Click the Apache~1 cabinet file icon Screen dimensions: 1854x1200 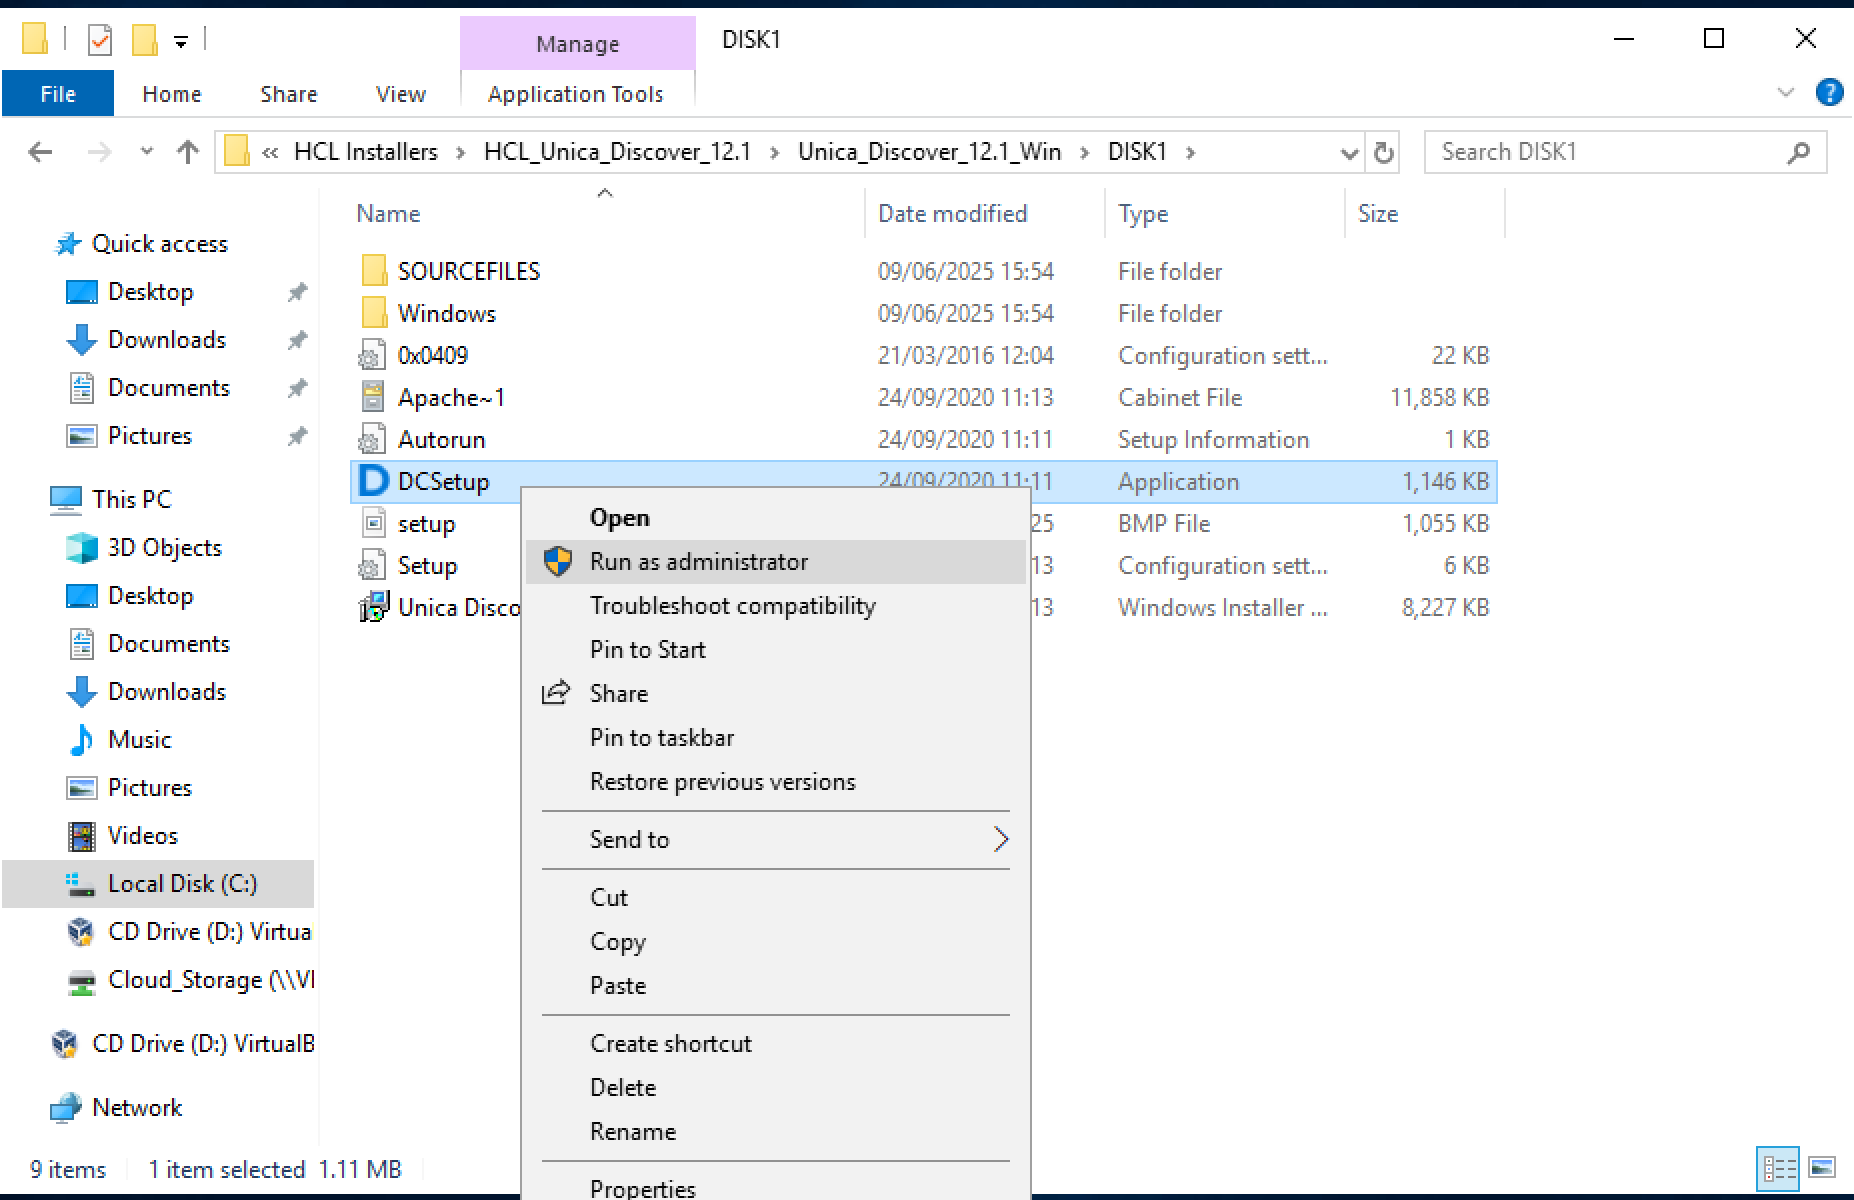372,397
